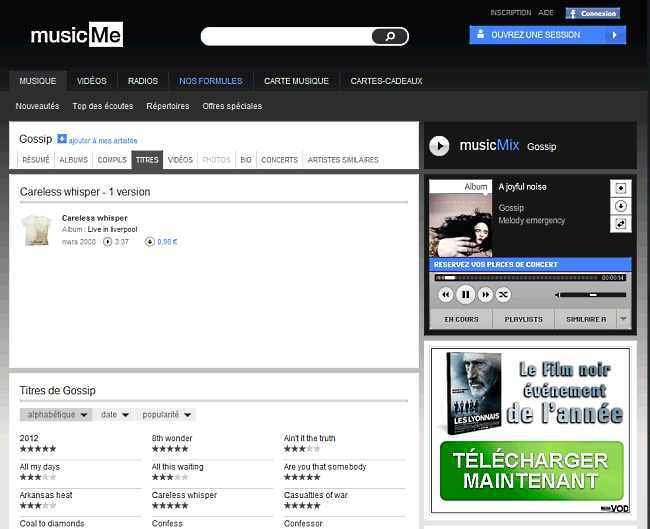Click the download arrow icon in player panel
The width and height of the screenshot is (650, 529).
(x=621, y=206)
